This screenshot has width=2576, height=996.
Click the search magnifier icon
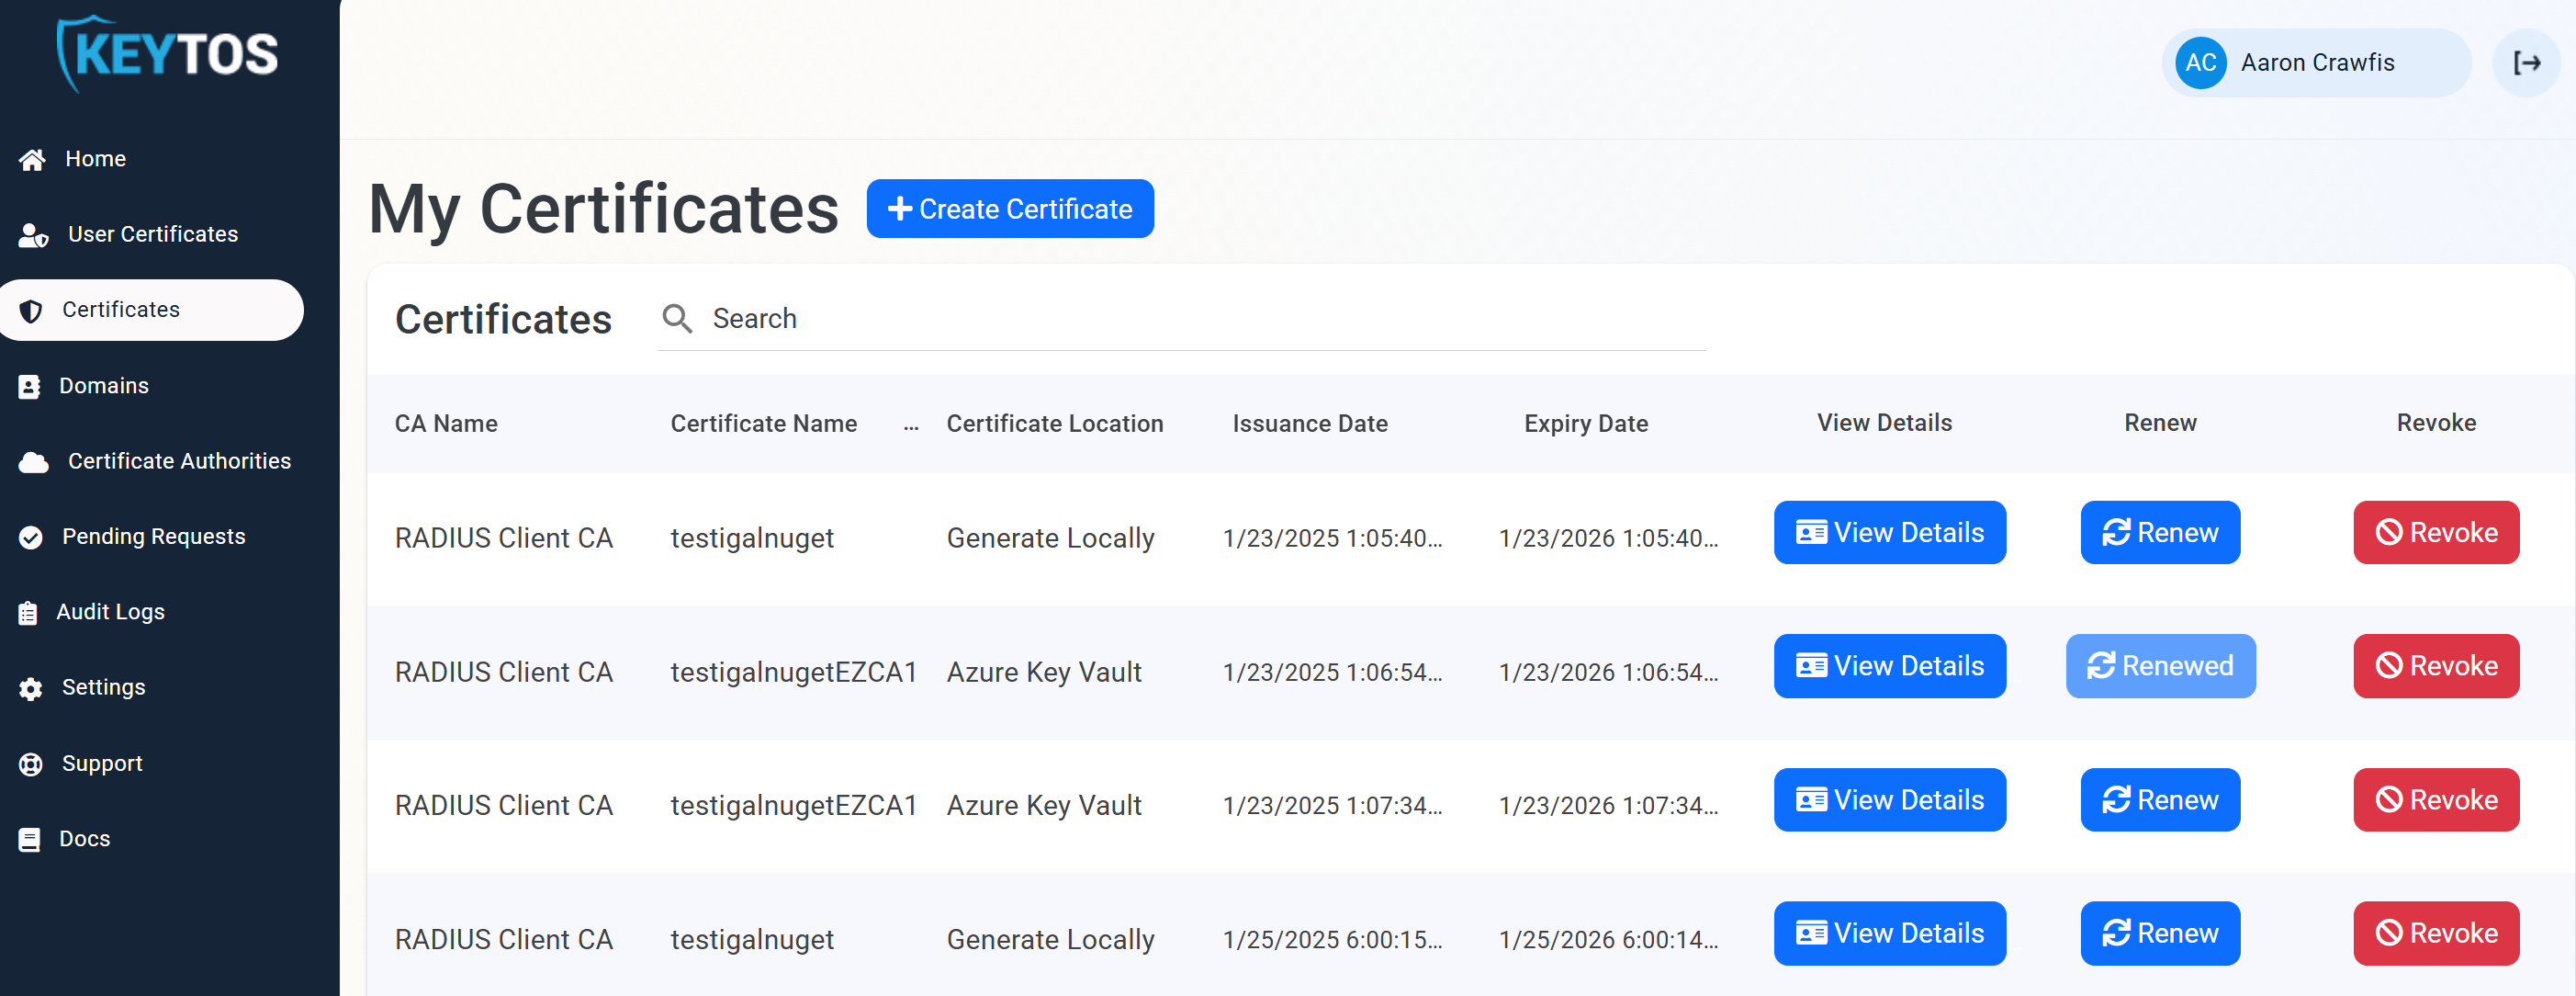[677, 318]
